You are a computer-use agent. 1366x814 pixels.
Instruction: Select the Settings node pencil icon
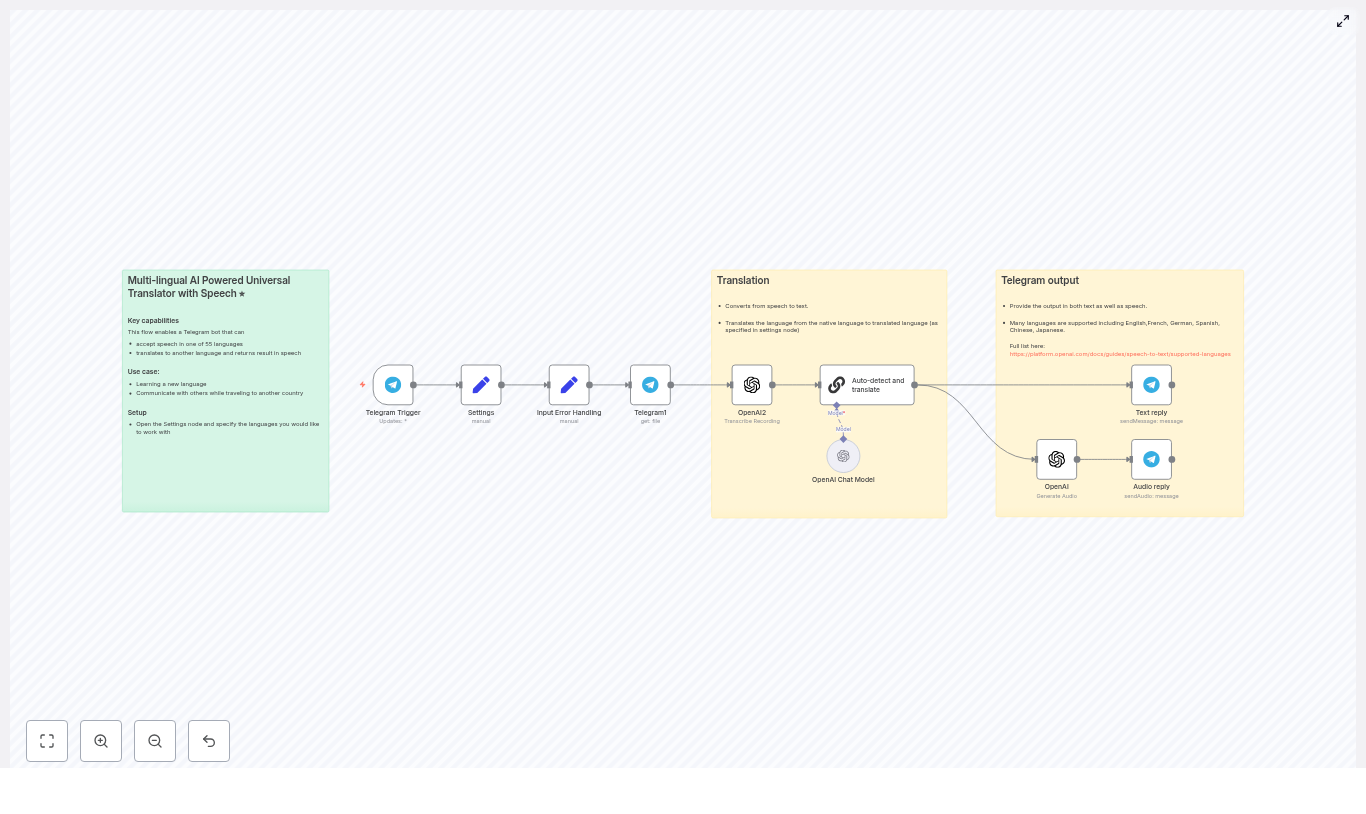click(481, 385)
